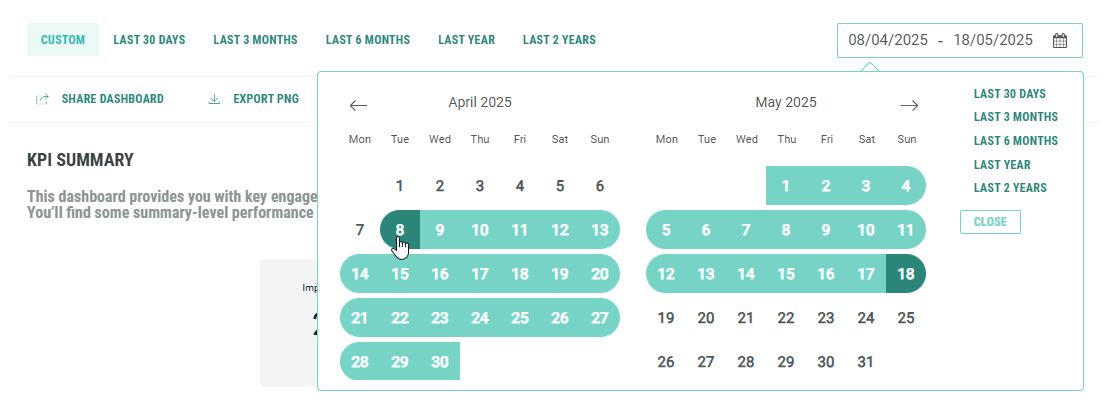Screen dimensions: 1116x403
Task: Select the Custom range tab
Action: (x=63, y=40)
